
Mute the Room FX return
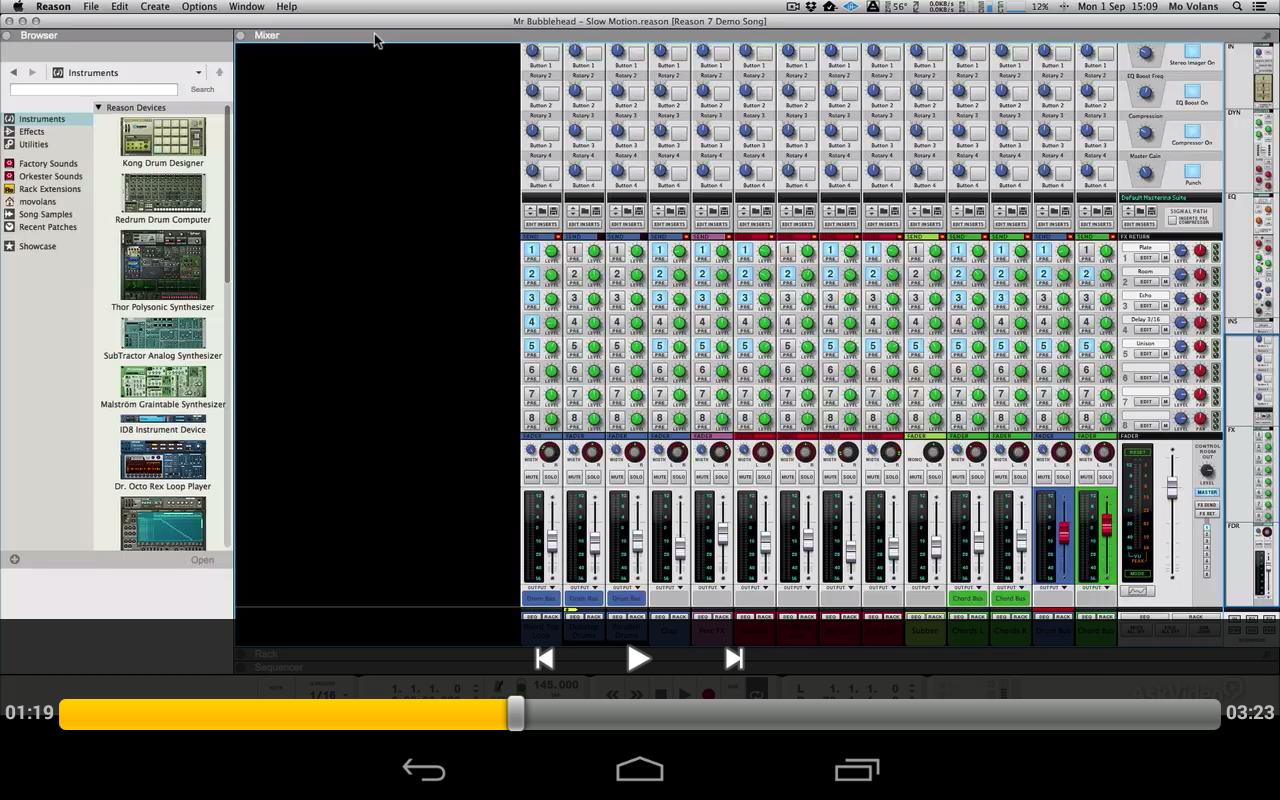(1165, 282)
